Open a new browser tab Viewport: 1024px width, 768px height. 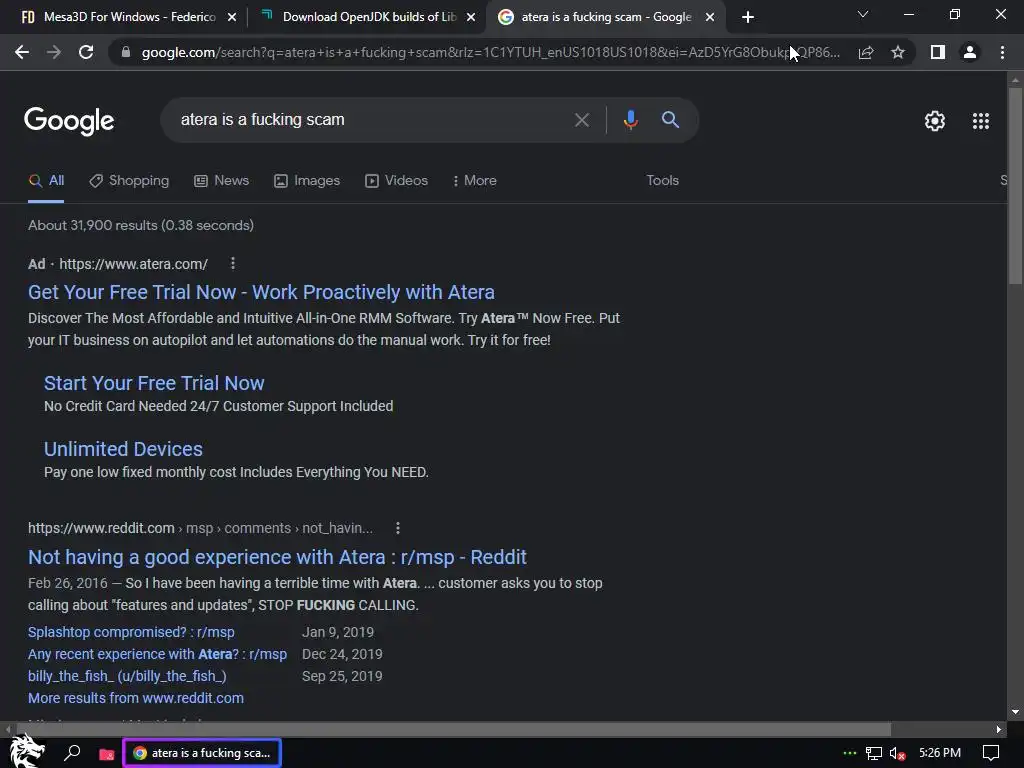coord(748,17)
